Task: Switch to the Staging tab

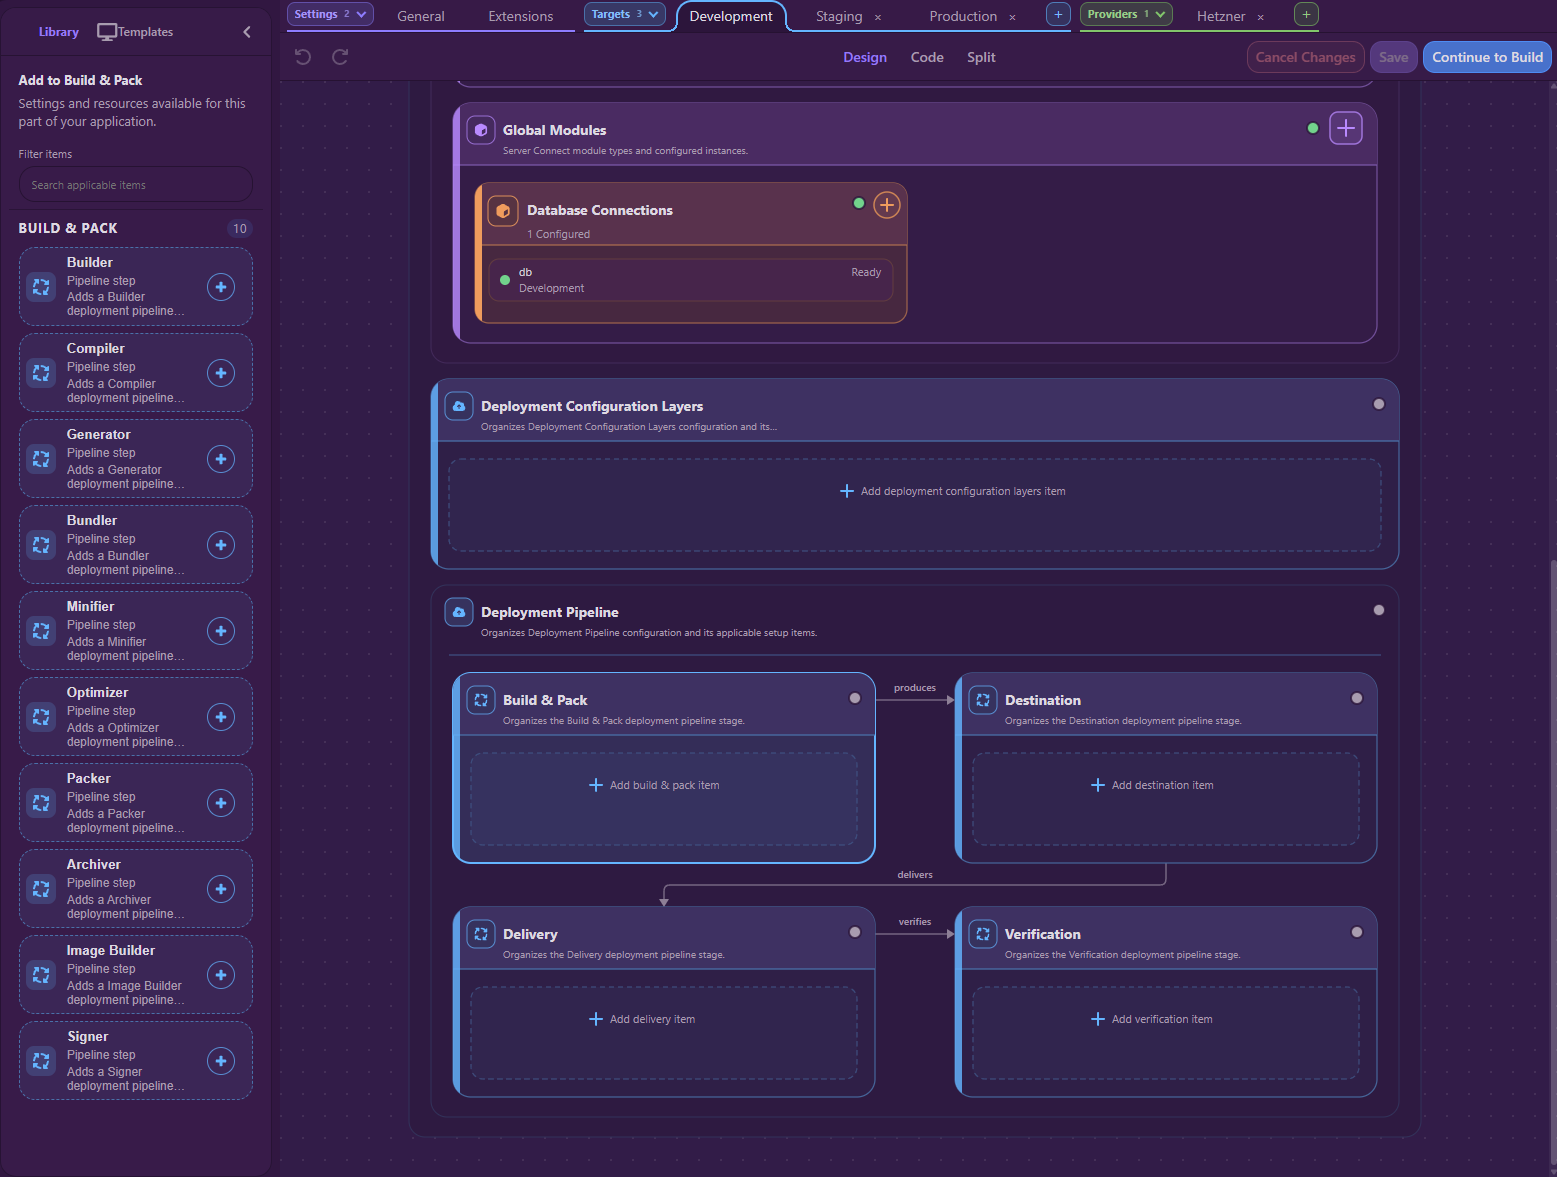Action: click(839, 16)
